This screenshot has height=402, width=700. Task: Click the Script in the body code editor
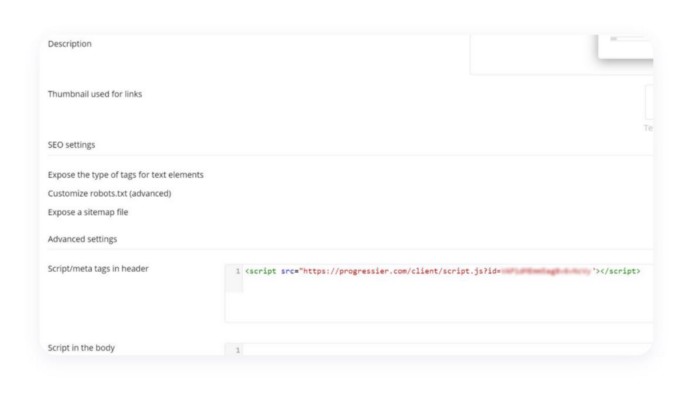(439, 350)
